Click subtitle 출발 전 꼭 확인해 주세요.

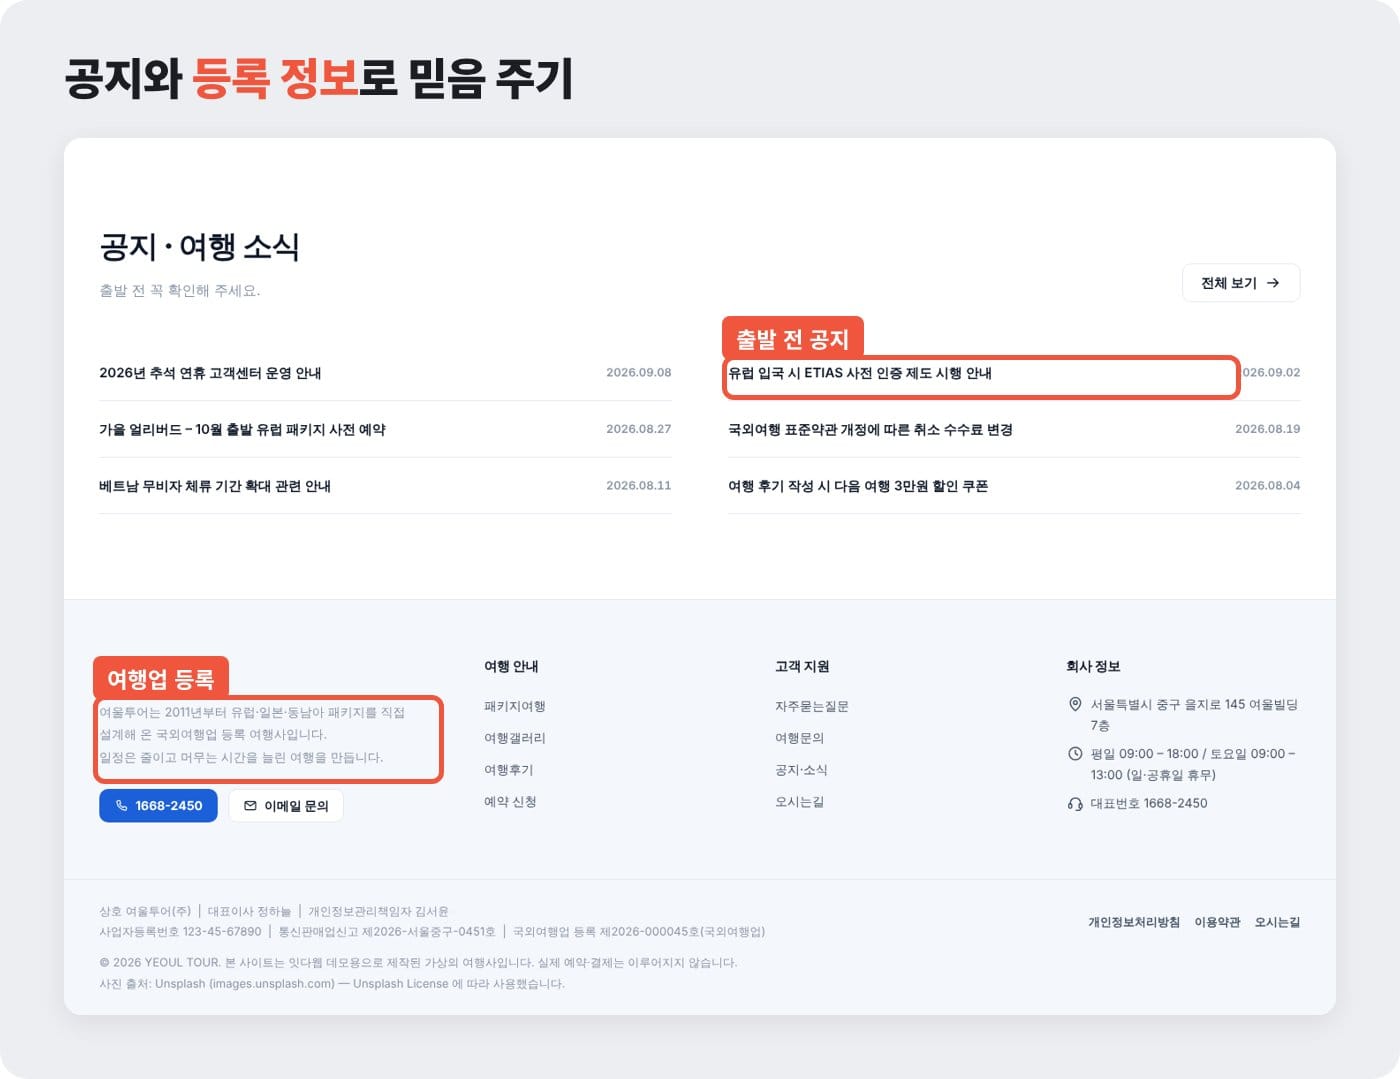pyautogui.click(x=180, y=291)
